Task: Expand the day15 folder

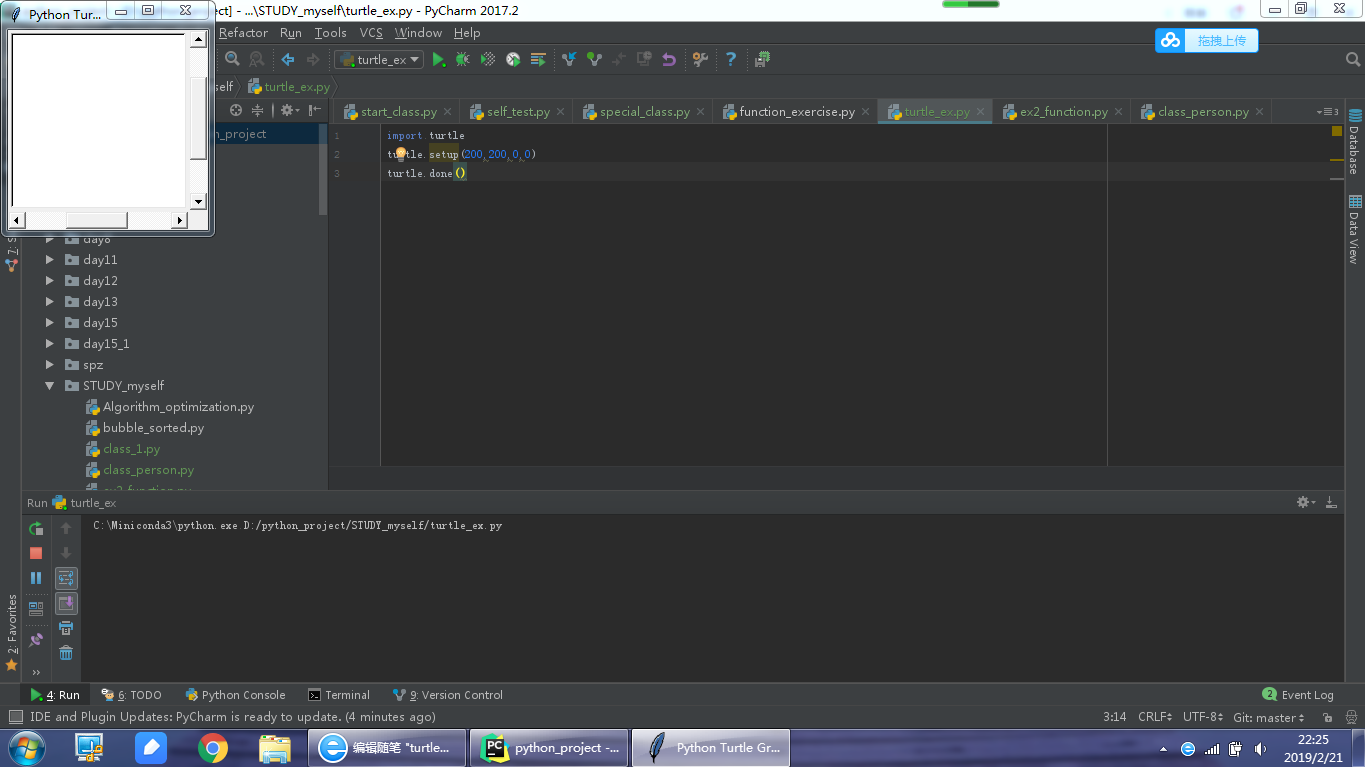Action: point(50,323)
